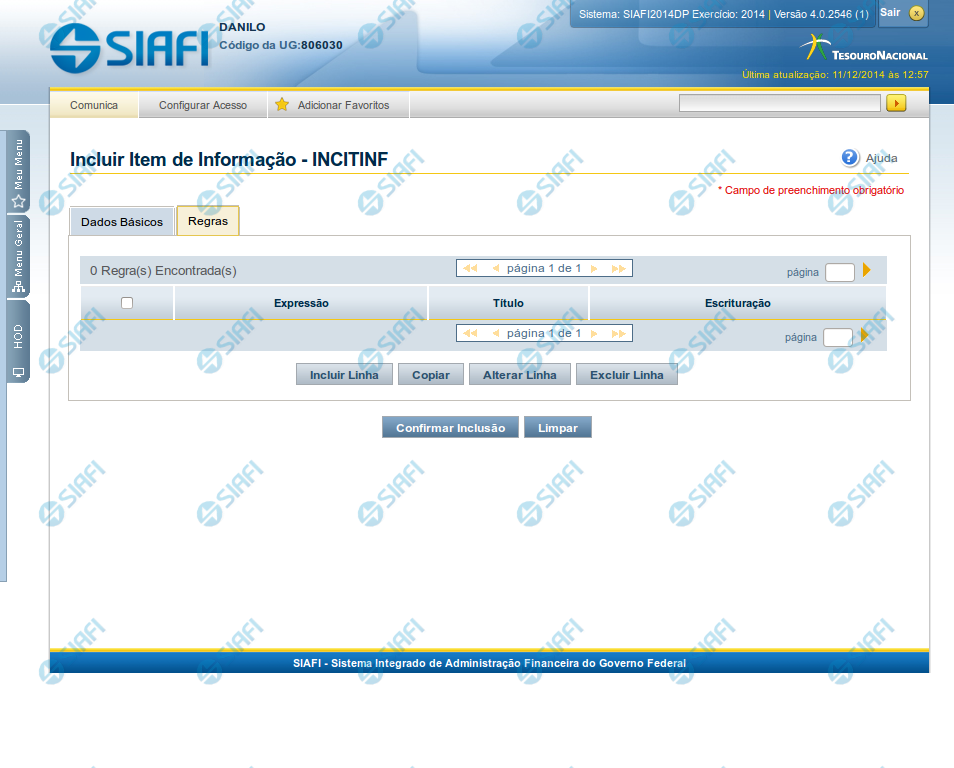The width and height of the screenshot is (954, 768).
Task: Click the Limpar button
Action: 557,427
